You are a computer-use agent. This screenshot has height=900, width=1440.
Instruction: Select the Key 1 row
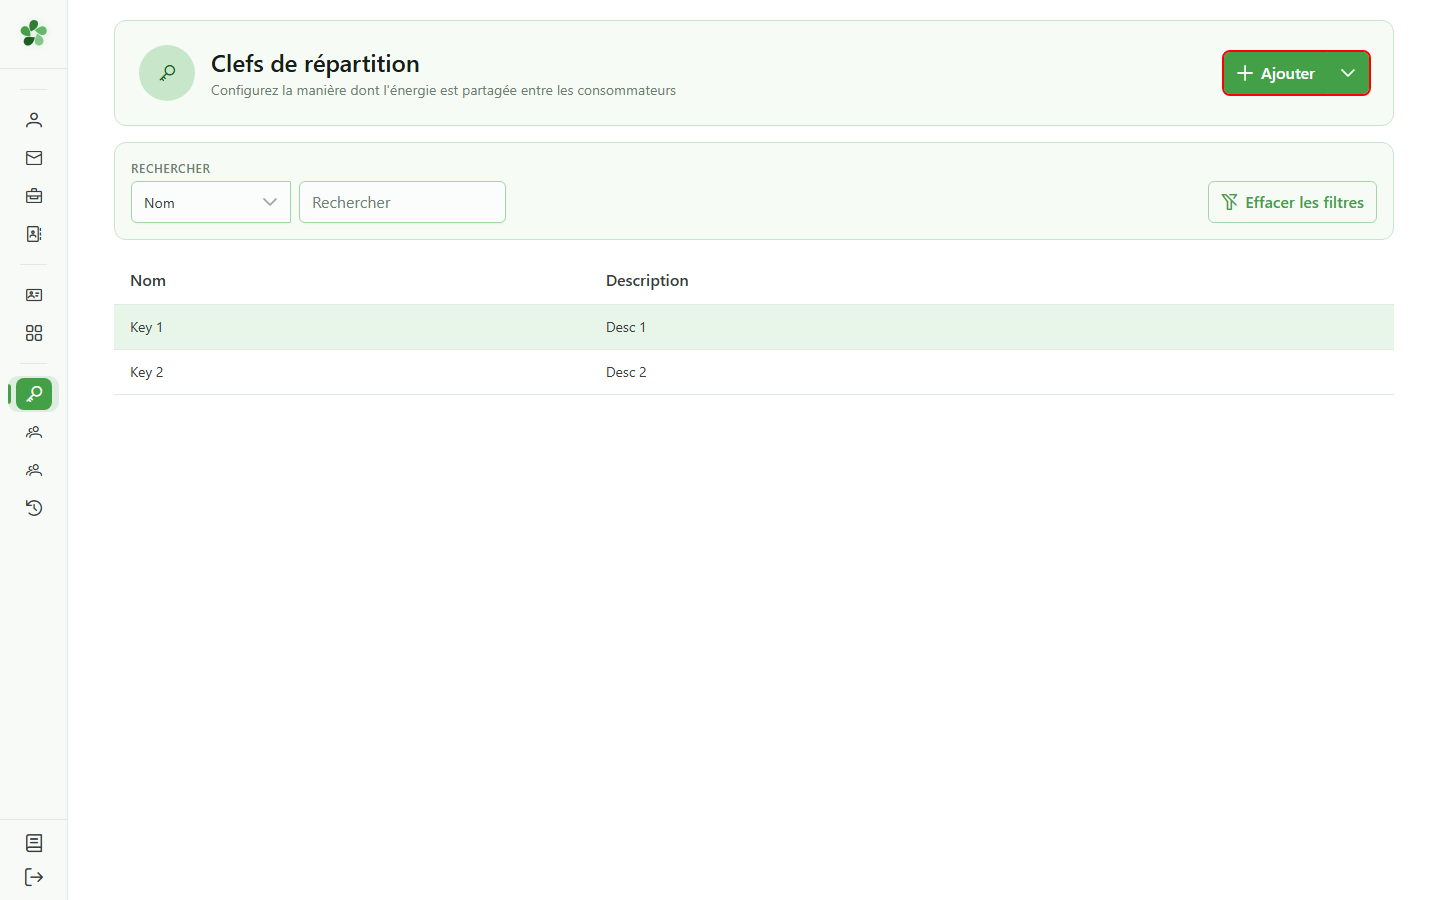(x=754, y=327)
